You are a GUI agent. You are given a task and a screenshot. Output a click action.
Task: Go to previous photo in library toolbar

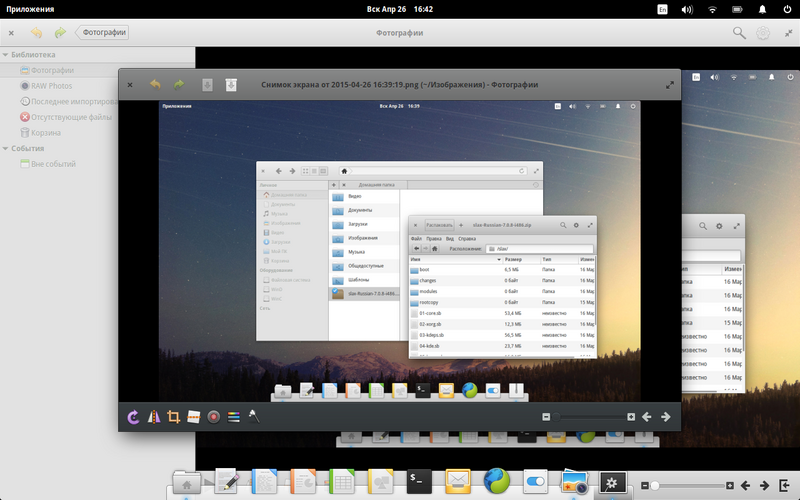(x=745, y=485)
